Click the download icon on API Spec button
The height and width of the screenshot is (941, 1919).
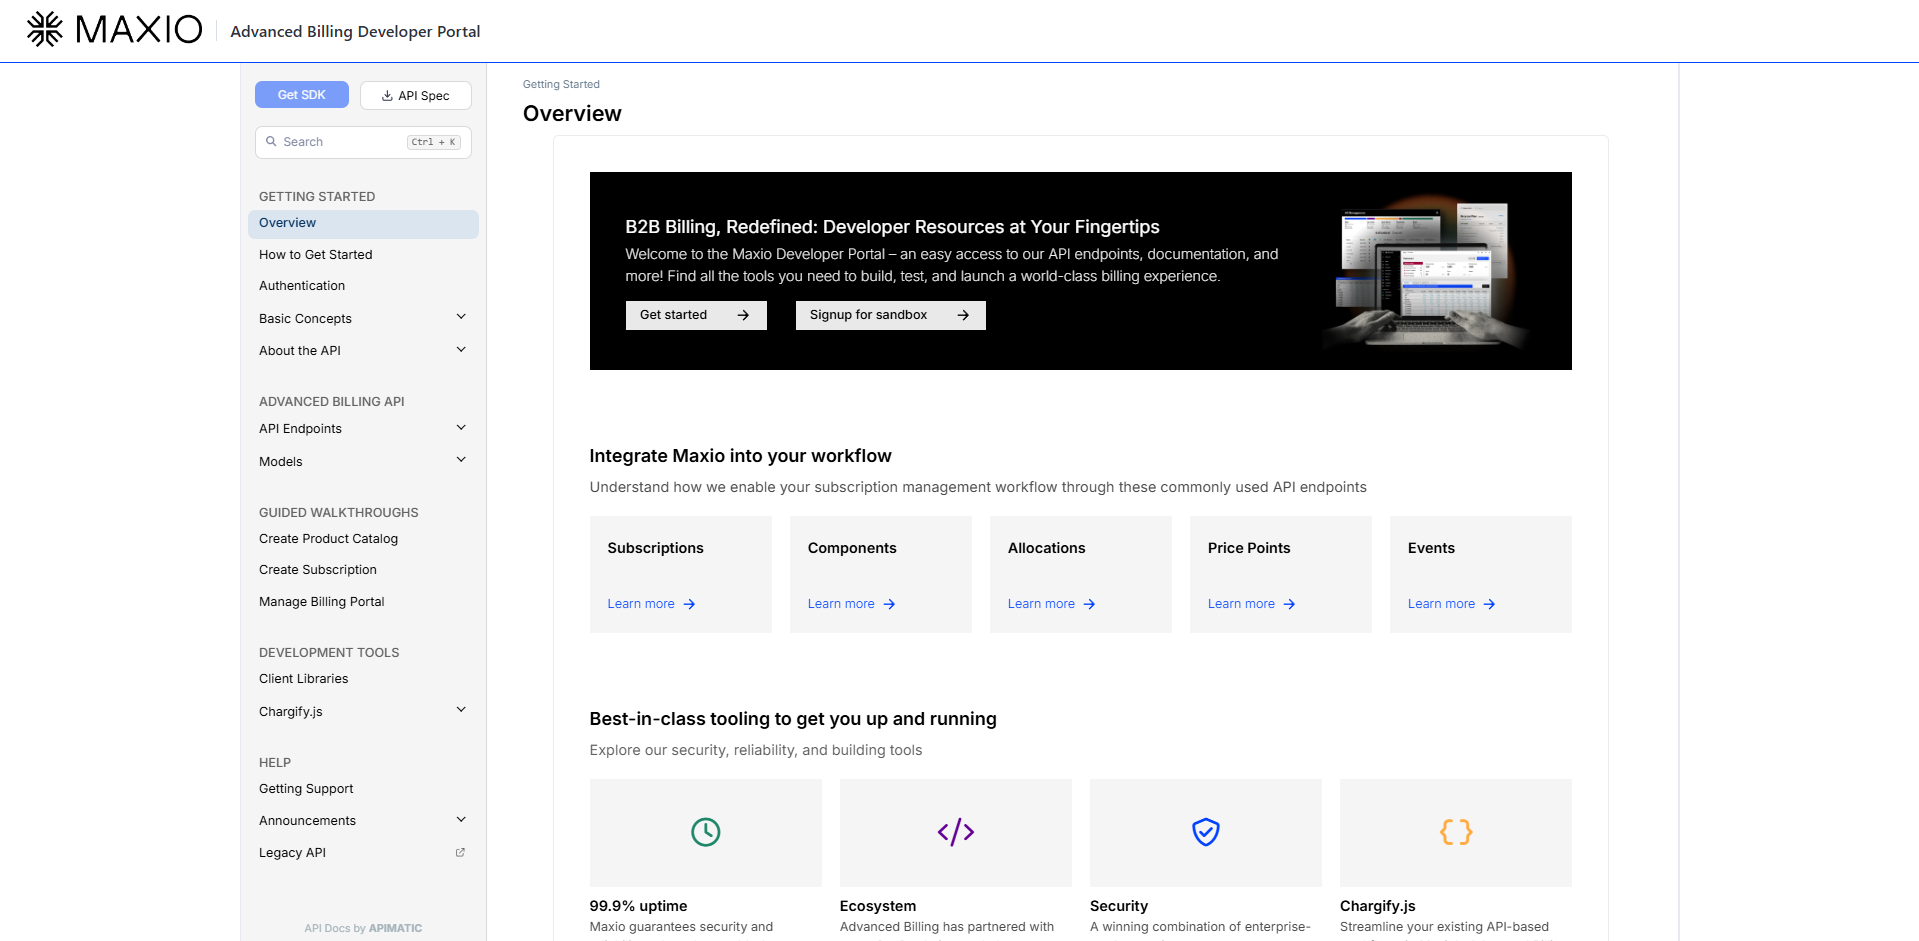pos(386,95)
